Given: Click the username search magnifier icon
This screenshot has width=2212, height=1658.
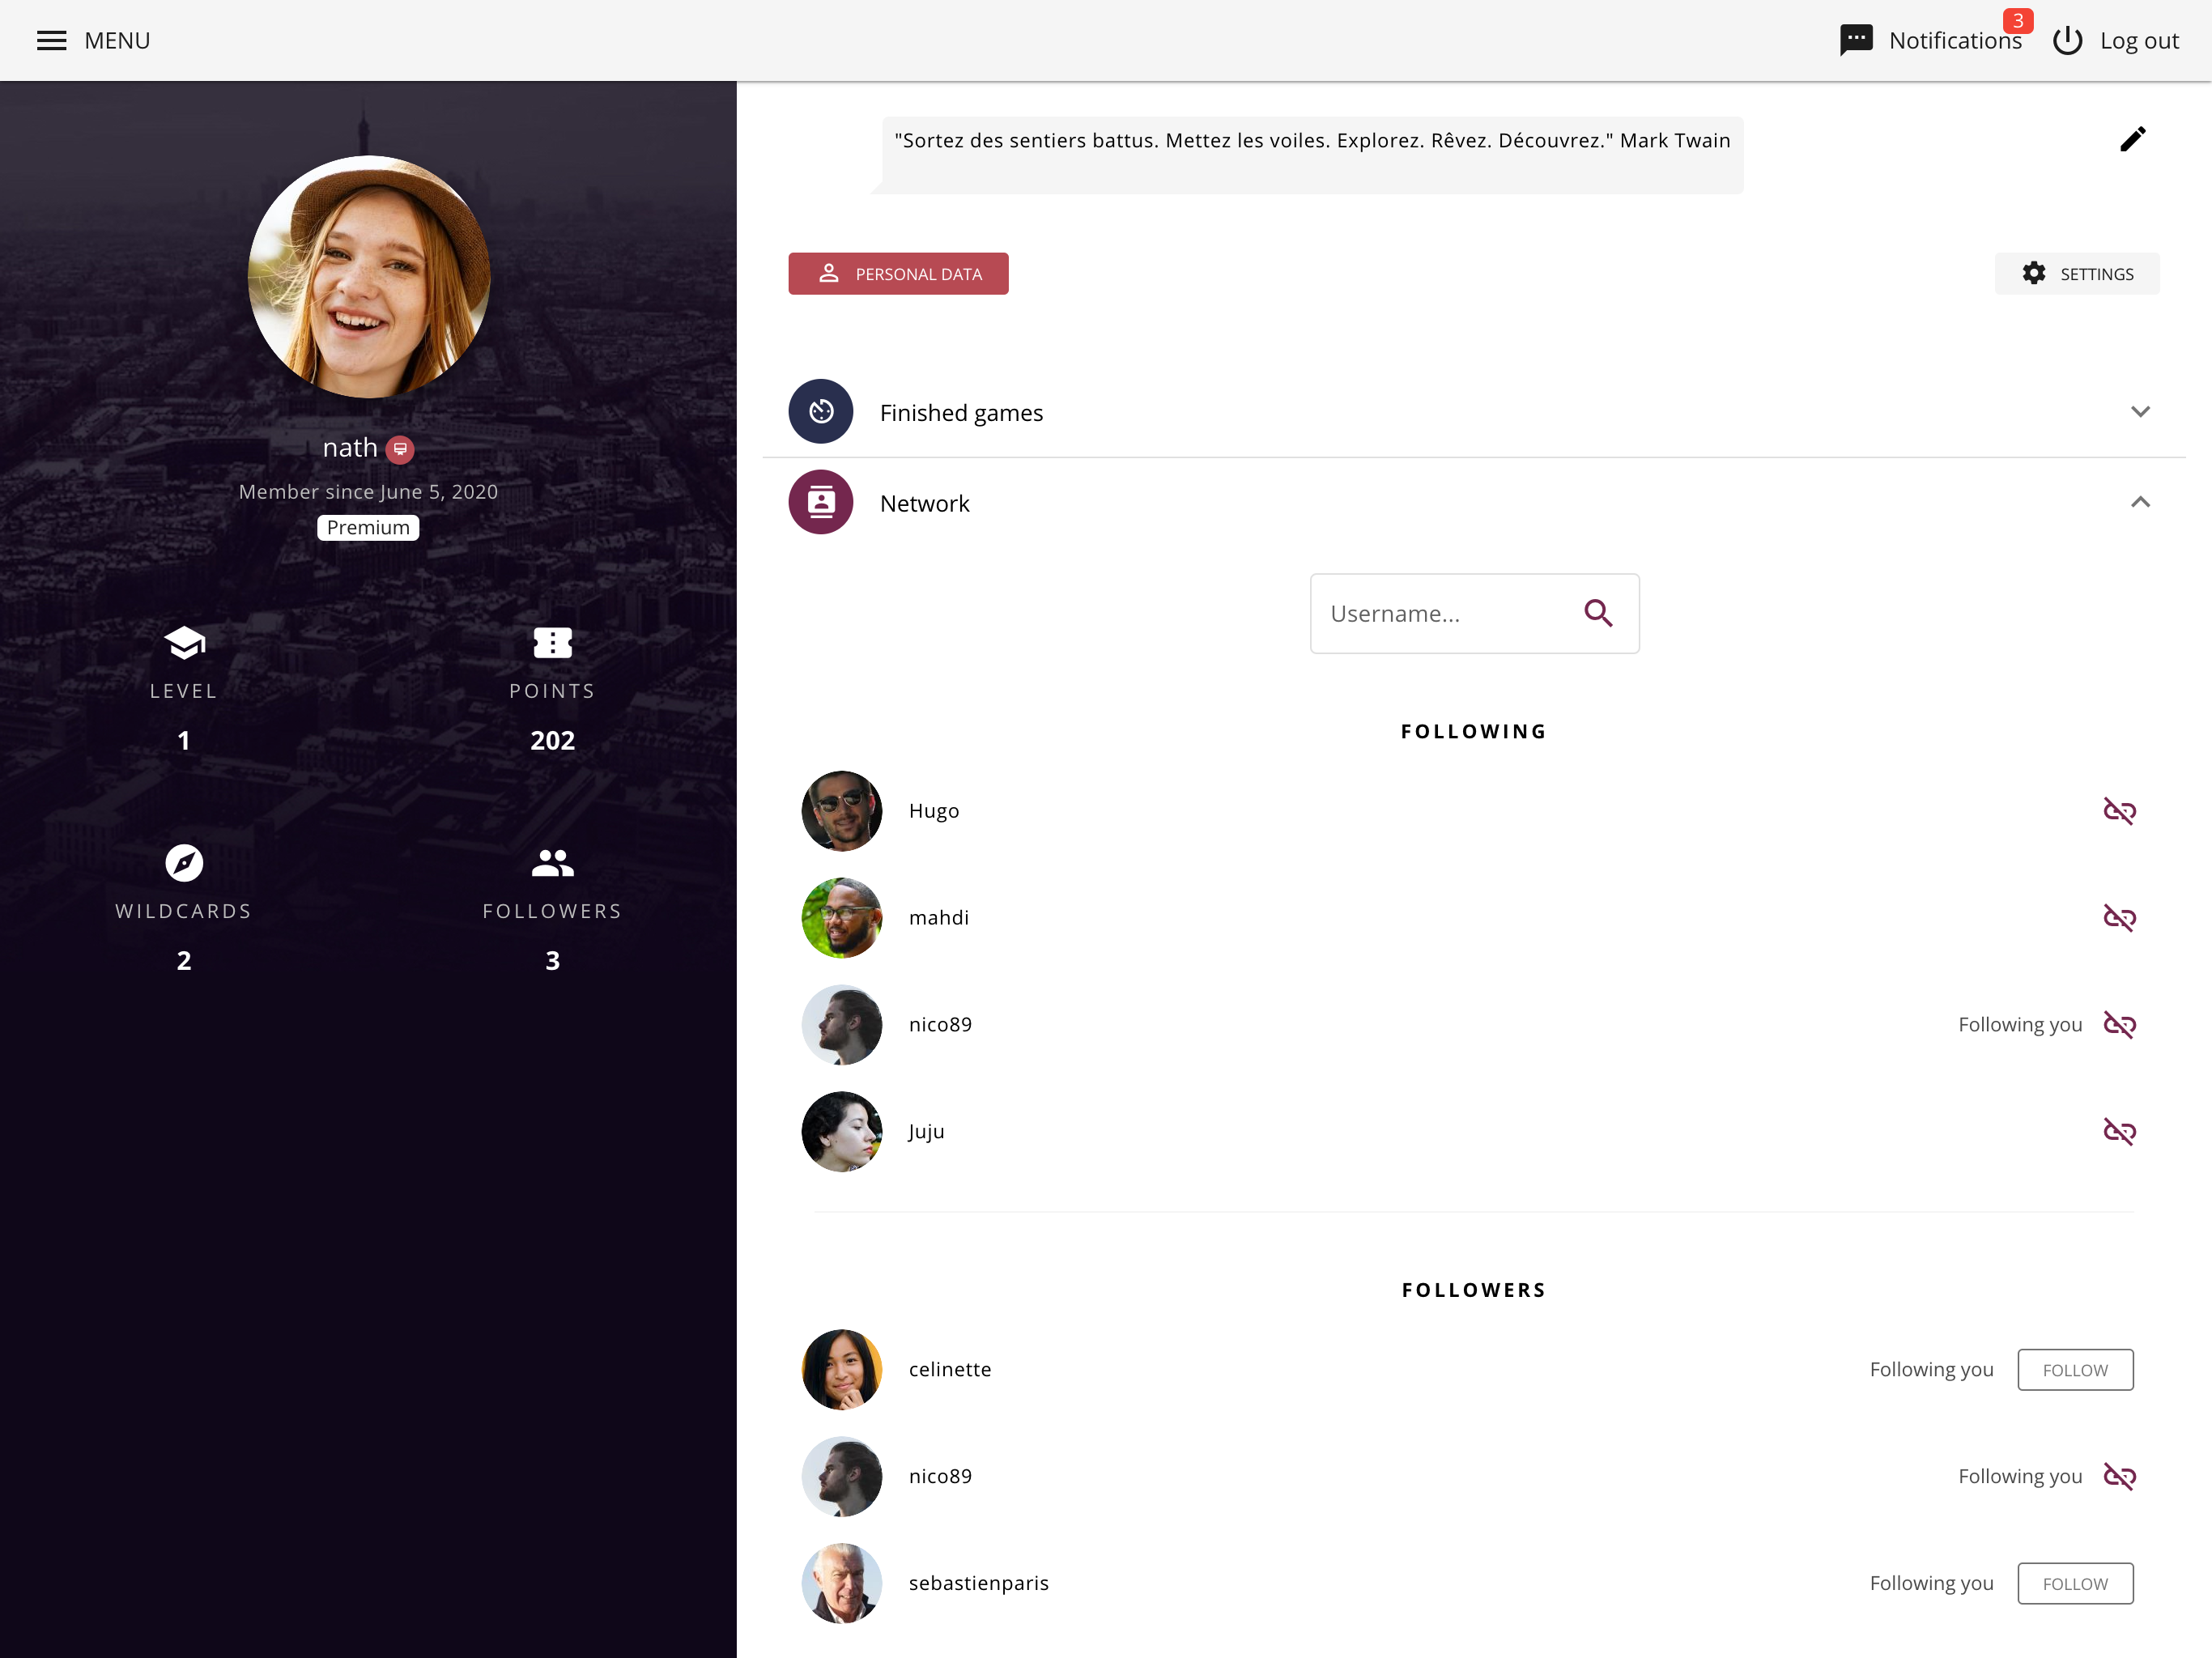Looking at the screenshot, I should 1598,613.
